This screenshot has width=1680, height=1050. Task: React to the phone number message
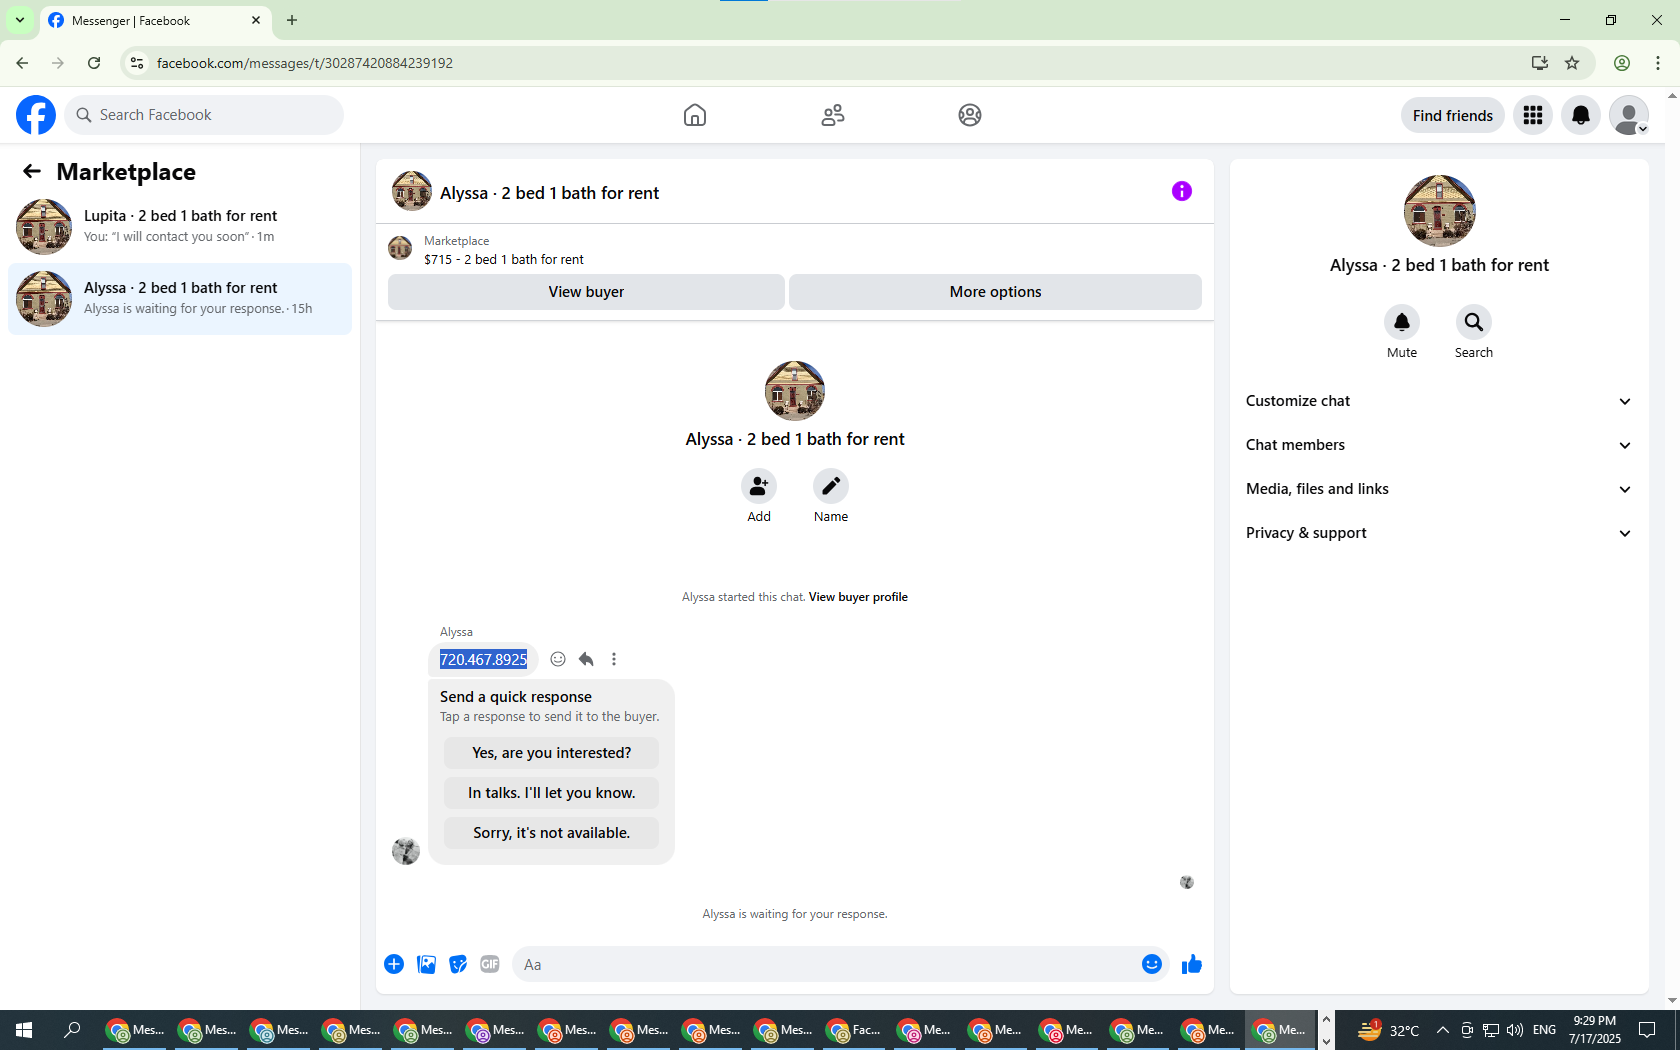(x=558, y=659)
